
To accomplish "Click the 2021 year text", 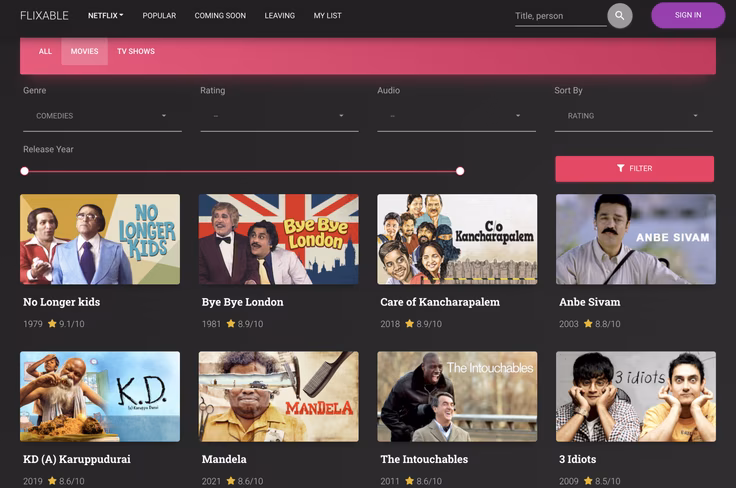I will [x=211, y=481].
